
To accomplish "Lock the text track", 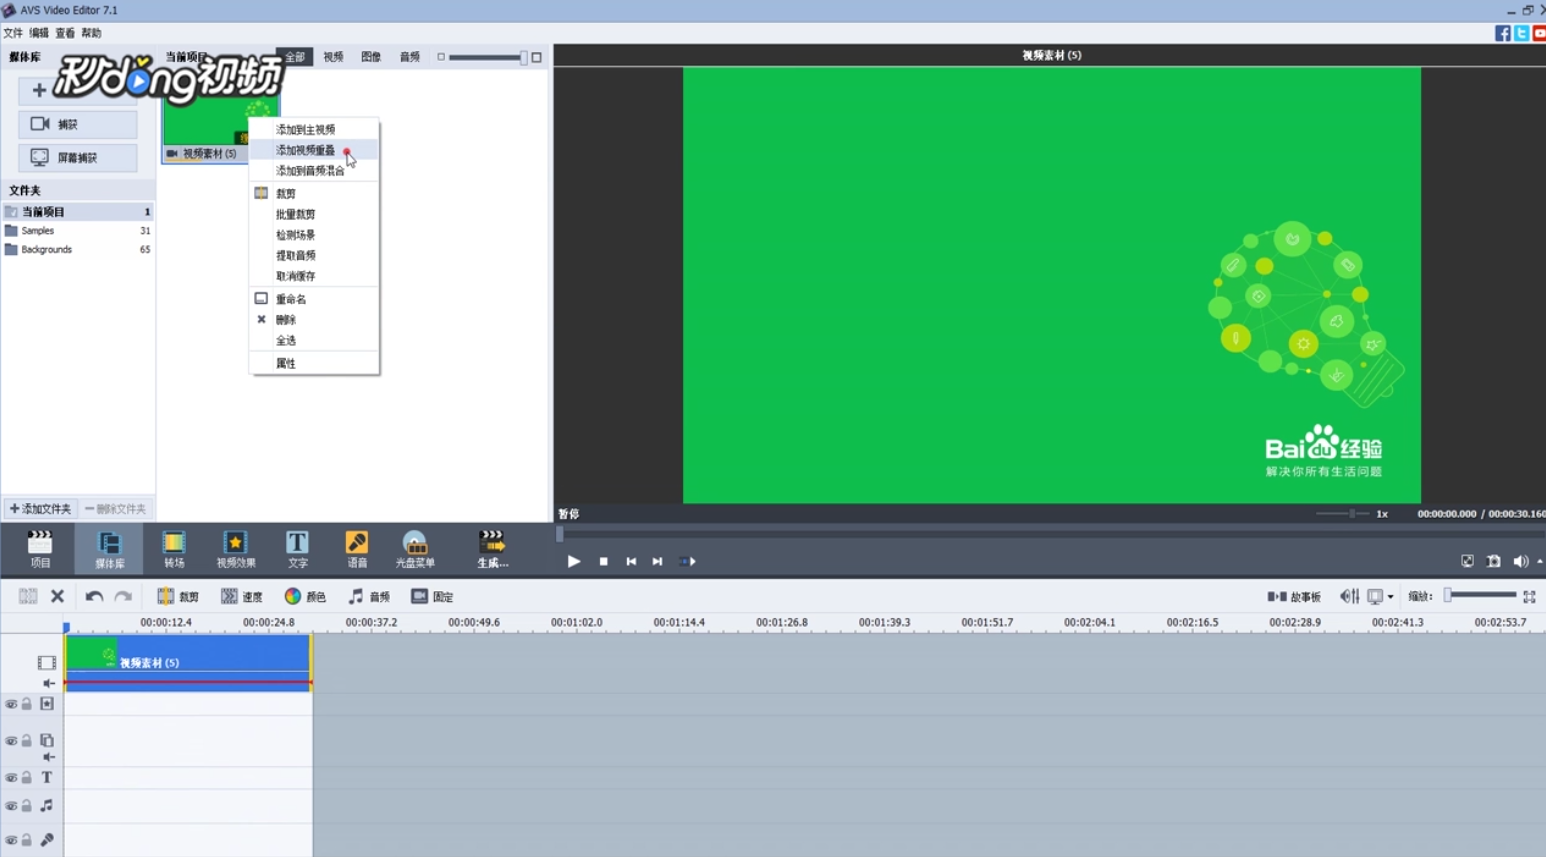I will (x=27, y=777).
